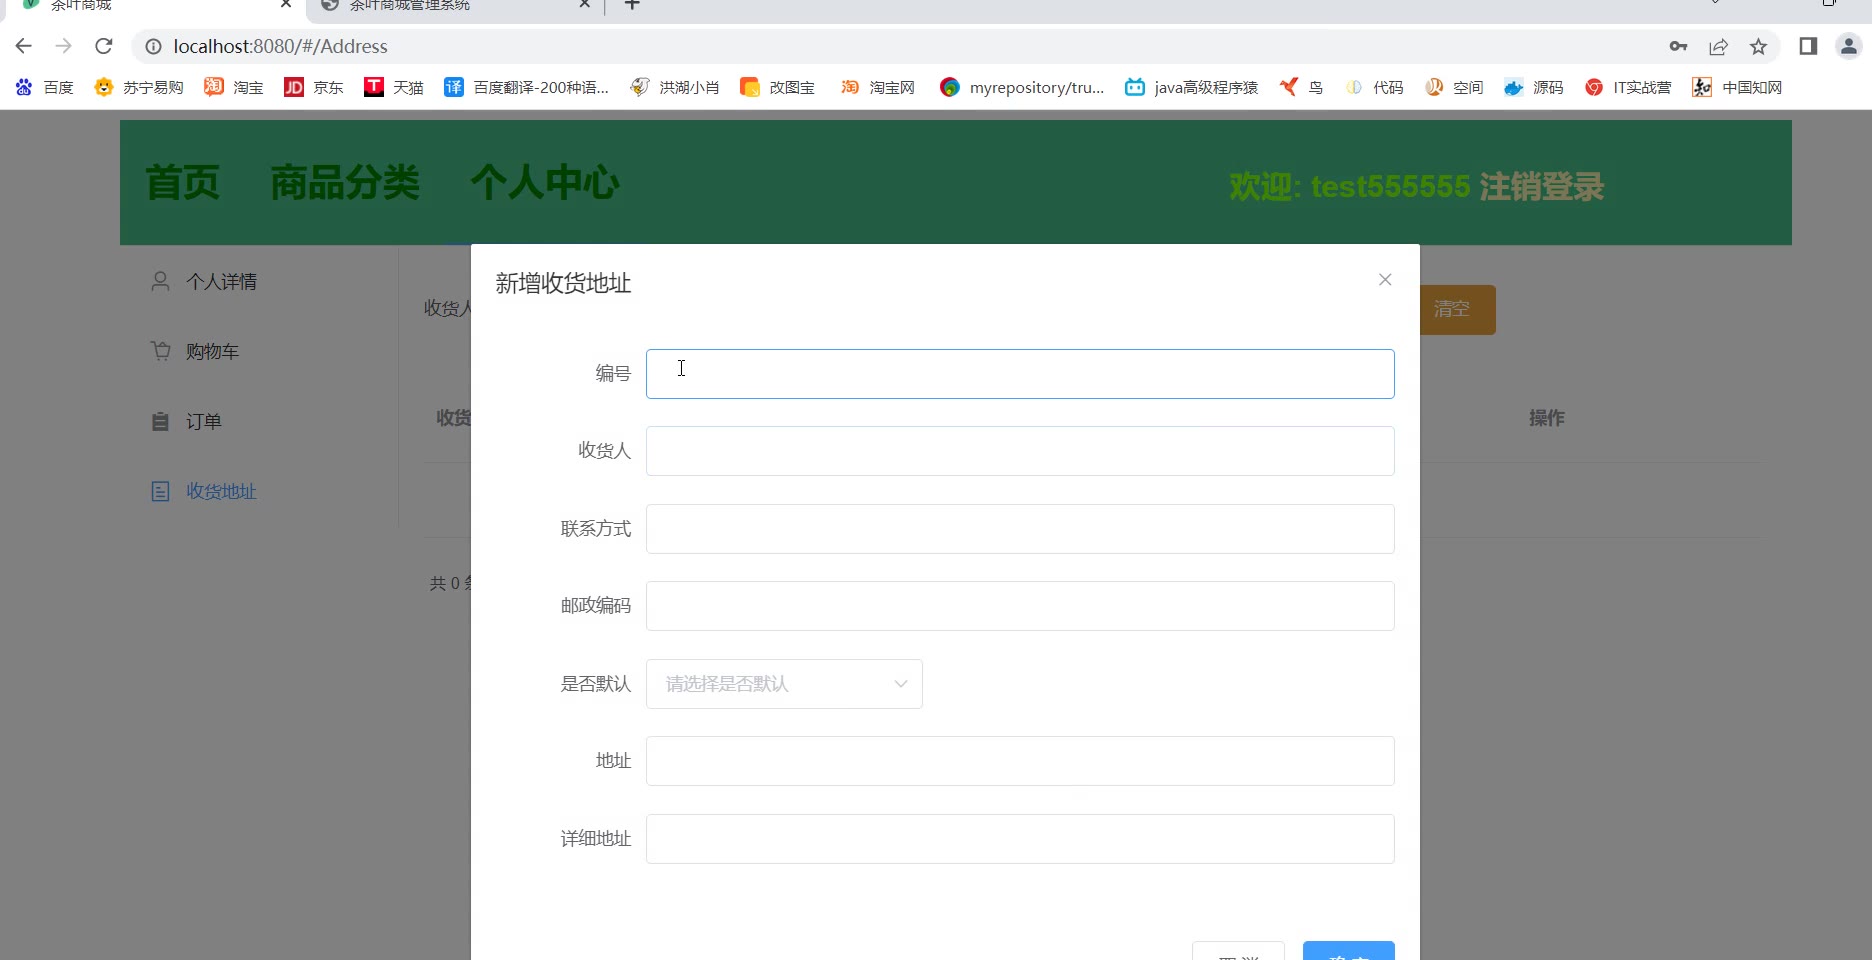Click the 欢迎: test555555 welcome text

tap(1349, 187)
